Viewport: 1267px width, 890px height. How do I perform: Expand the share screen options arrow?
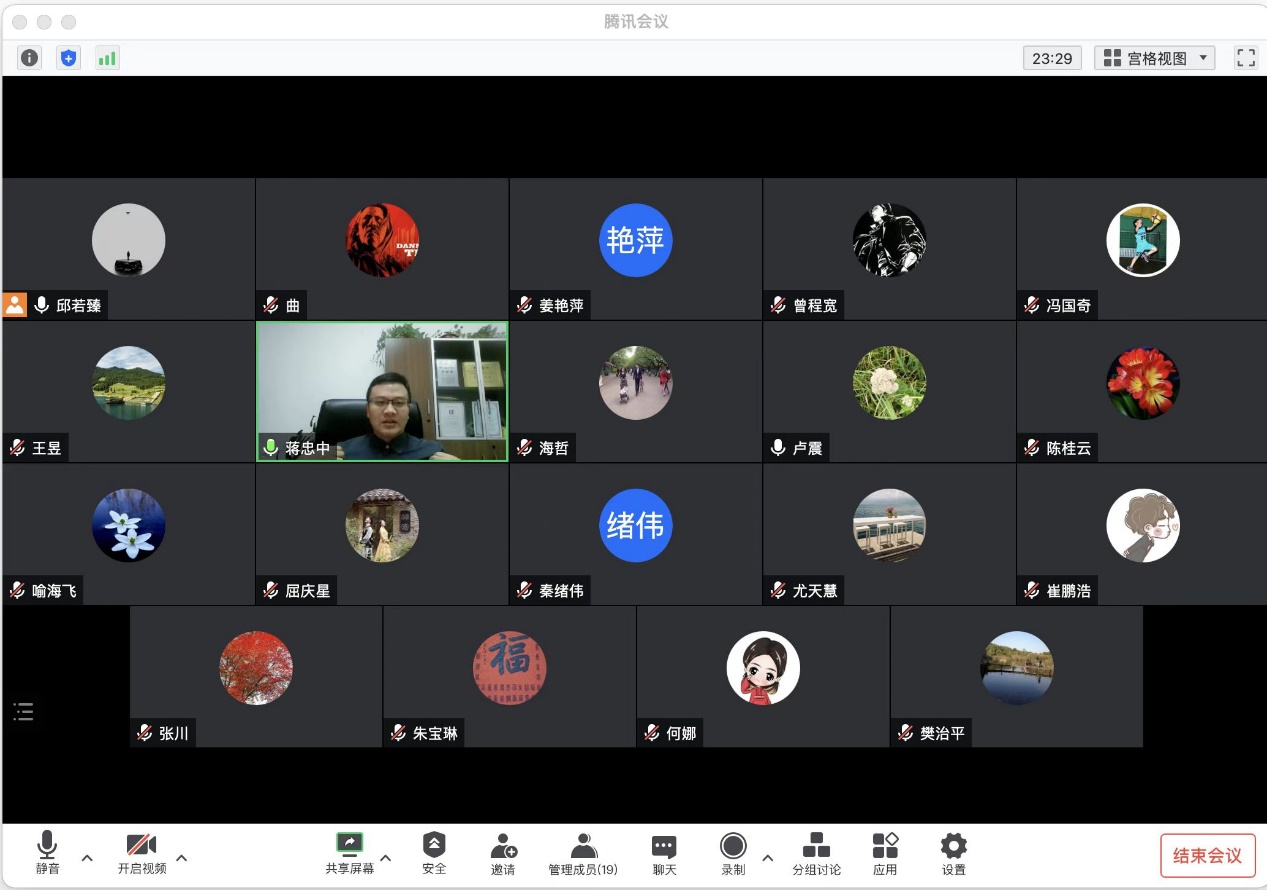(x=386, y=858)
